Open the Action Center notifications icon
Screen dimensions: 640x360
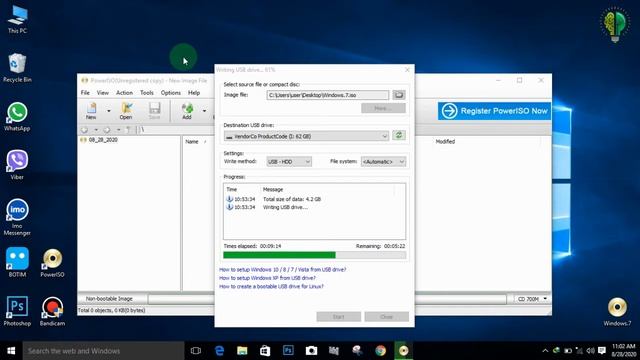pyautogui.click(x=602, y=351)
